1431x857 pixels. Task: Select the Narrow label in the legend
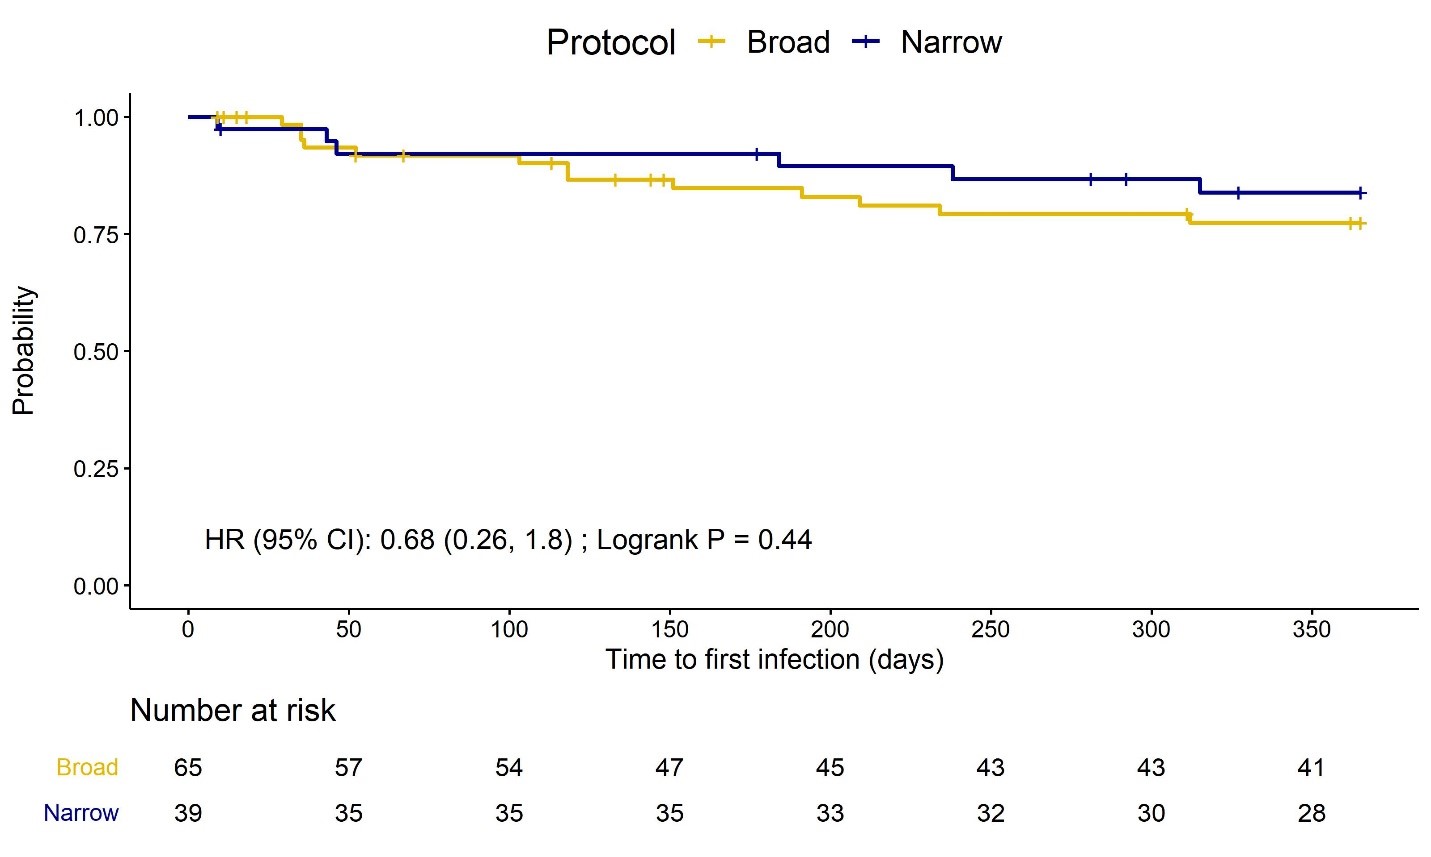click(x=950, y=42)
